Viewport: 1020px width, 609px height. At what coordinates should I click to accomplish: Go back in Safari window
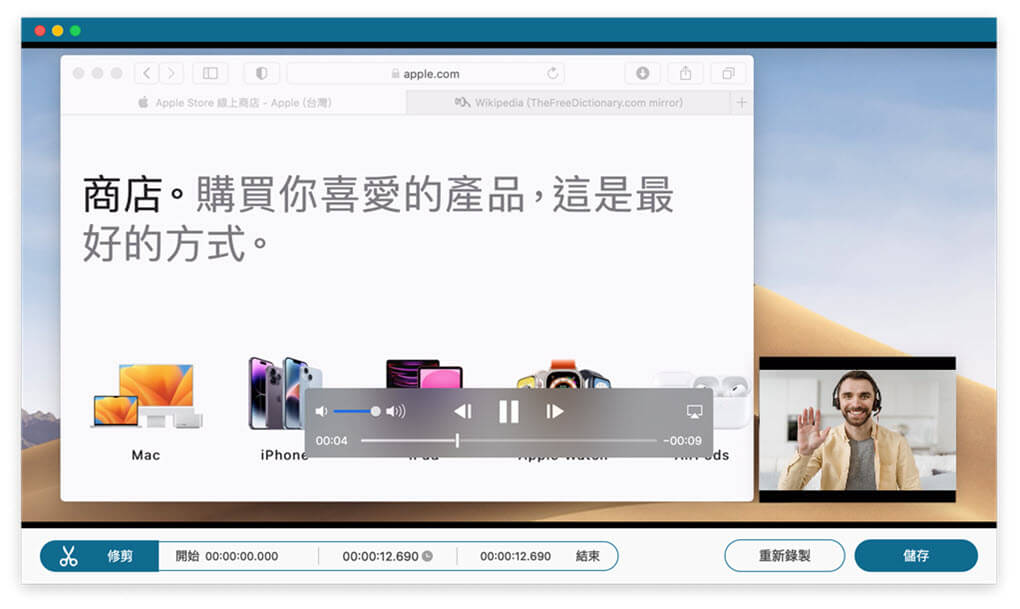147,73
